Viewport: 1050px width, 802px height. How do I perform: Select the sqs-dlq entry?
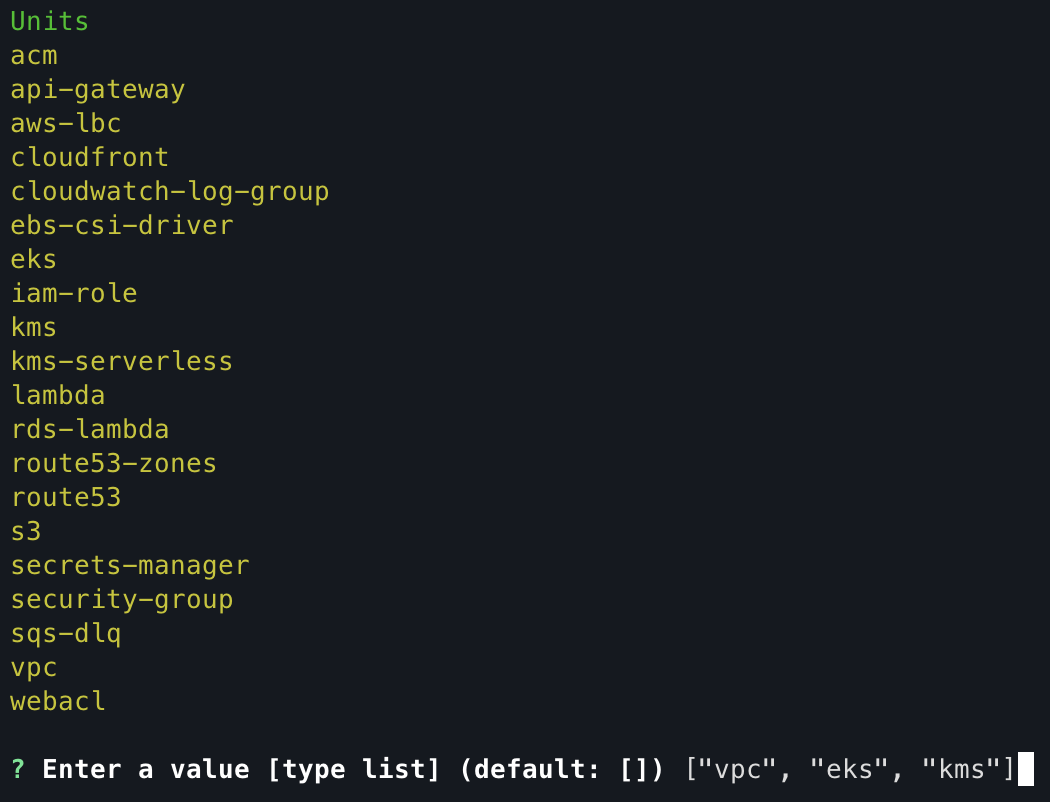pyautogui.click(x=66, y=633)
